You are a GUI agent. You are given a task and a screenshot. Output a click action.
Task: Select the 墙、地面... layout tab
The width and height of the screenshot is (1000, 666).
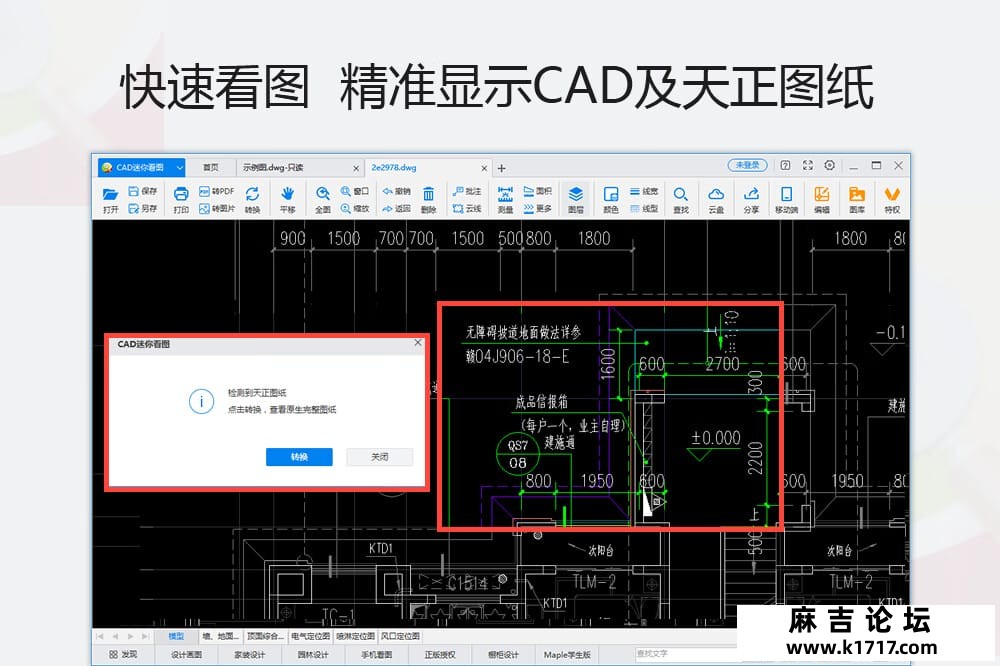click(221, 636)
